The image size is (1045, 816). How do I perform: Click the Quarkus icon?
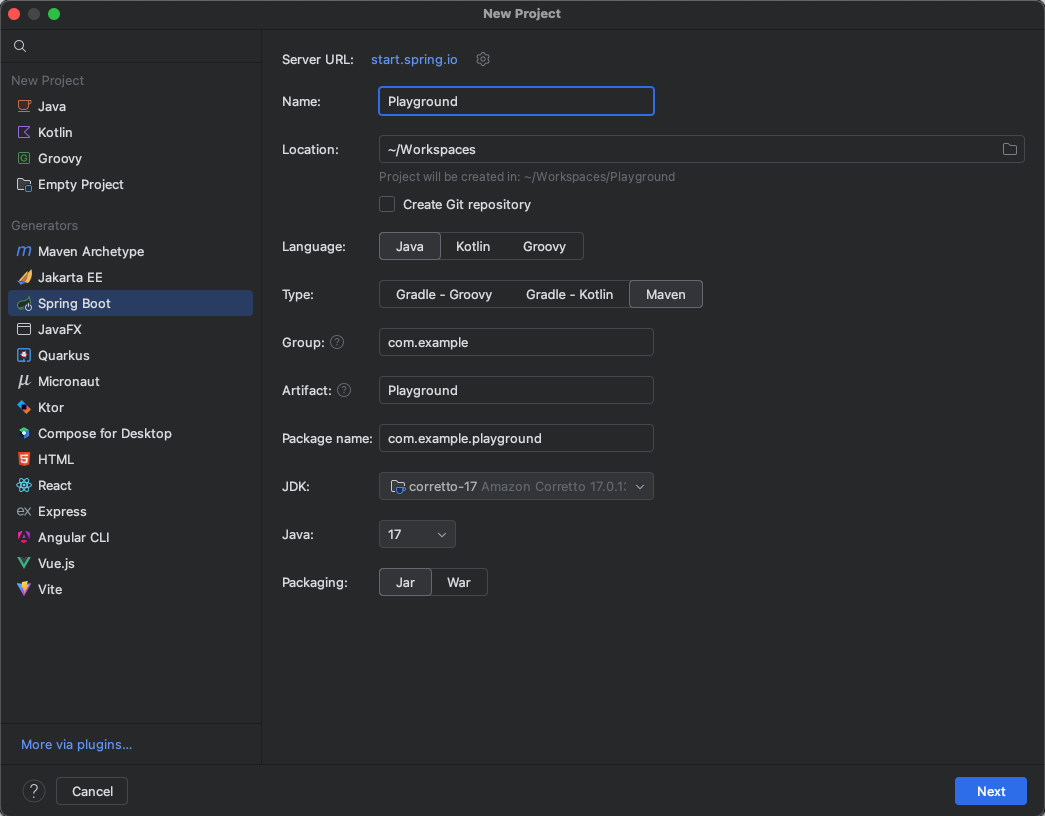(x=24, y=355)
